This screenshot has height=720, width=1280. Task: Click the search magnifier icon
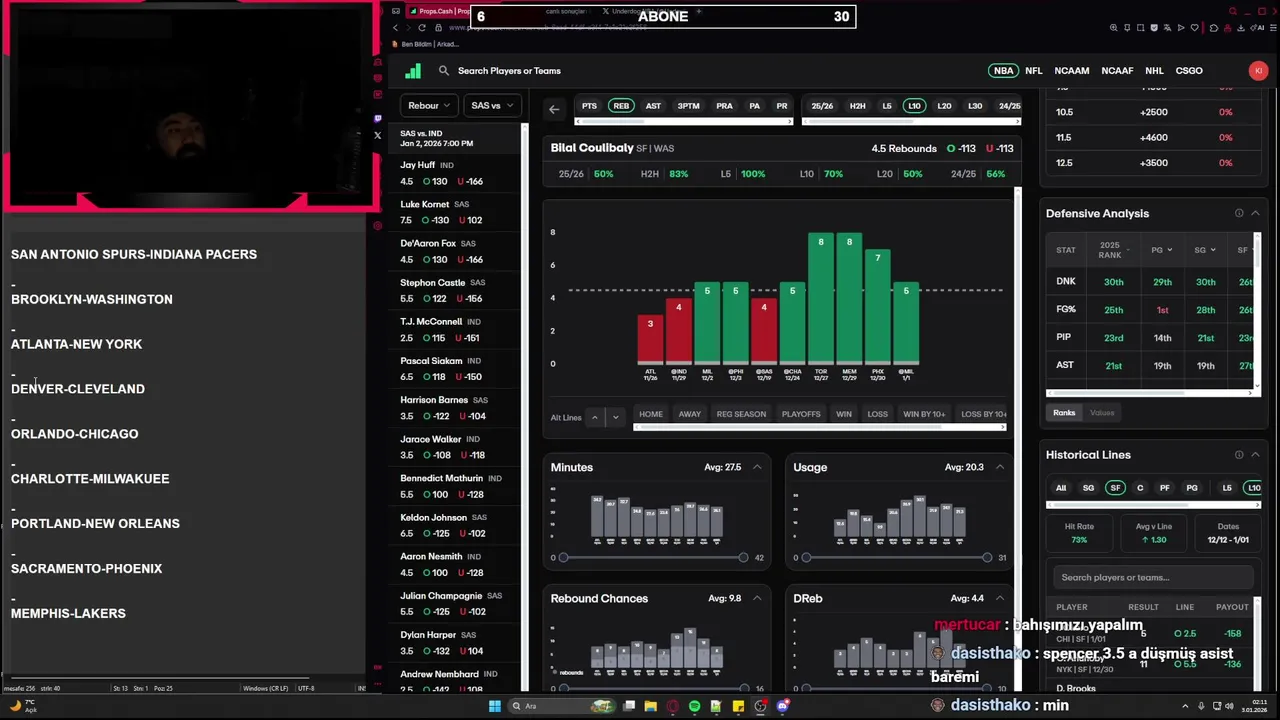tap(444, 71)
